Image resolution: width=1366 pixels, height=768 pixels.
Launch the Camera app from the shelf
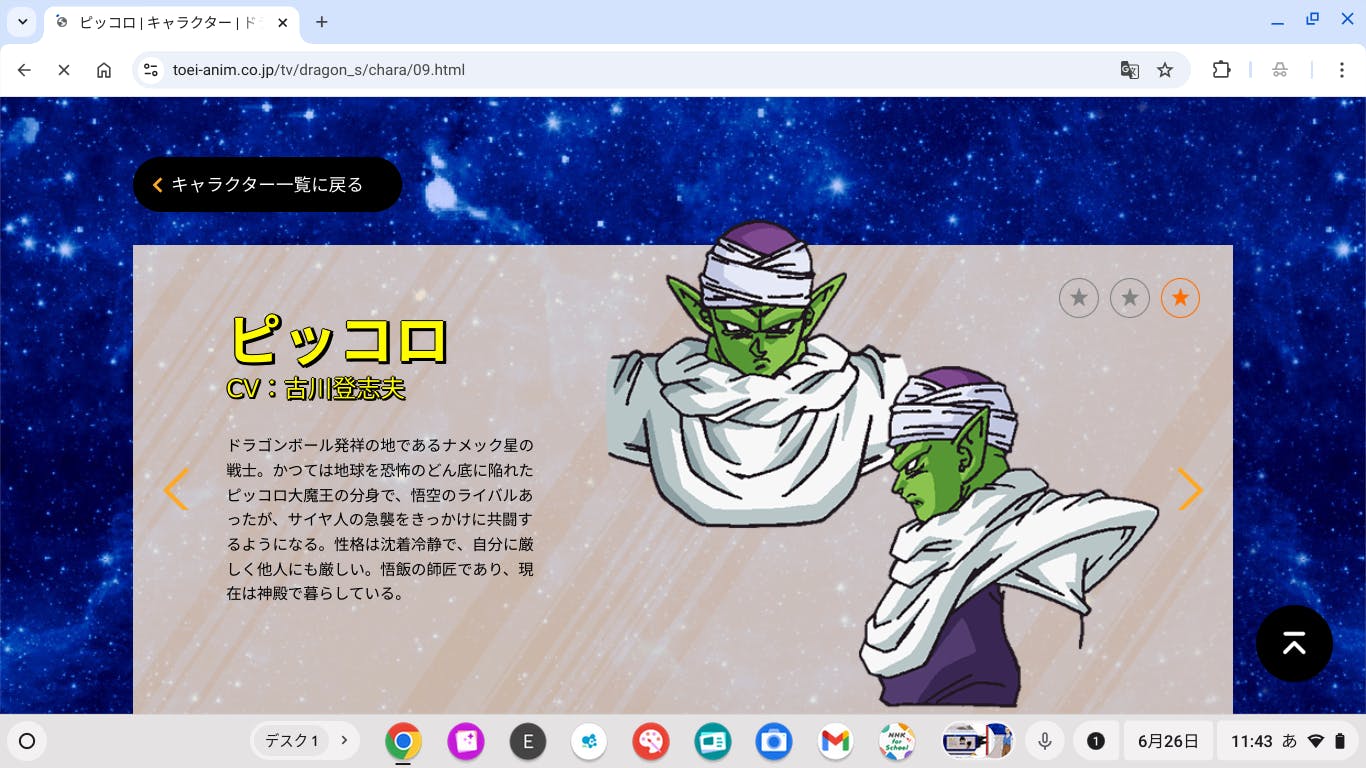coord(773,741)
